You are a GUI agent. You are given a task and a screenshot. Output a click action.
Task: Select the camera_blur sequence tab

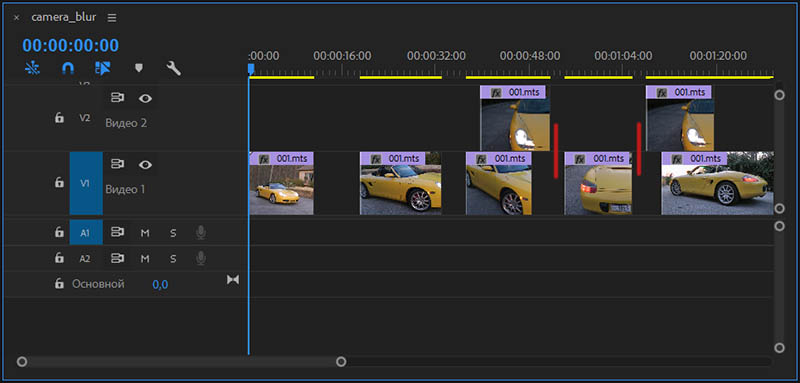[63, 17]
